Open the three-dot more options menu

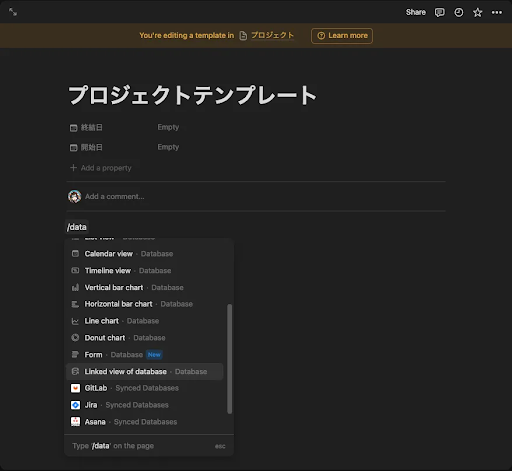[x=497, y=12]
